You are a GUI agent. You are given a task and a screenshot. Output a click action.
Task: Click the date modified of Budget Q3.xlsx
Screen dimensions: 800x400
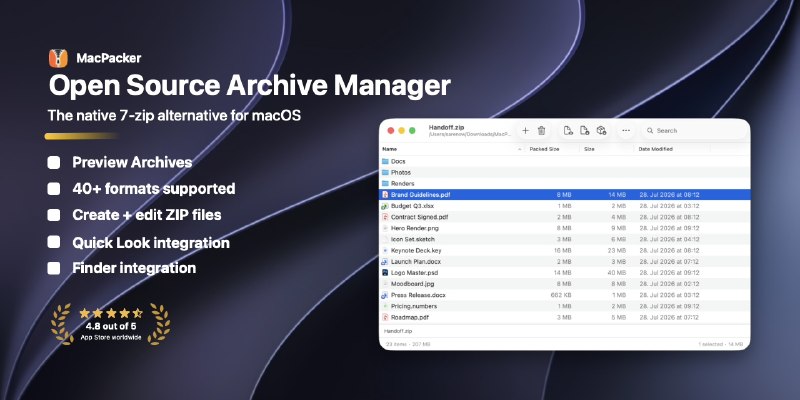[x=669, y=206]
